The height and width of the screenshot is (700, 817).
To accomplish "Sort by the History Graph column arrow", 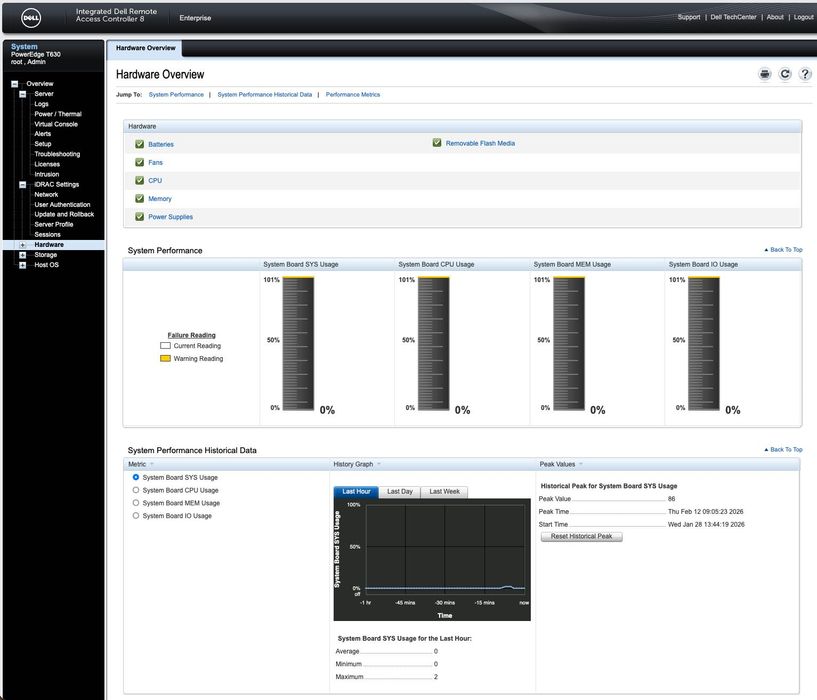I will (x=379, y=464).
